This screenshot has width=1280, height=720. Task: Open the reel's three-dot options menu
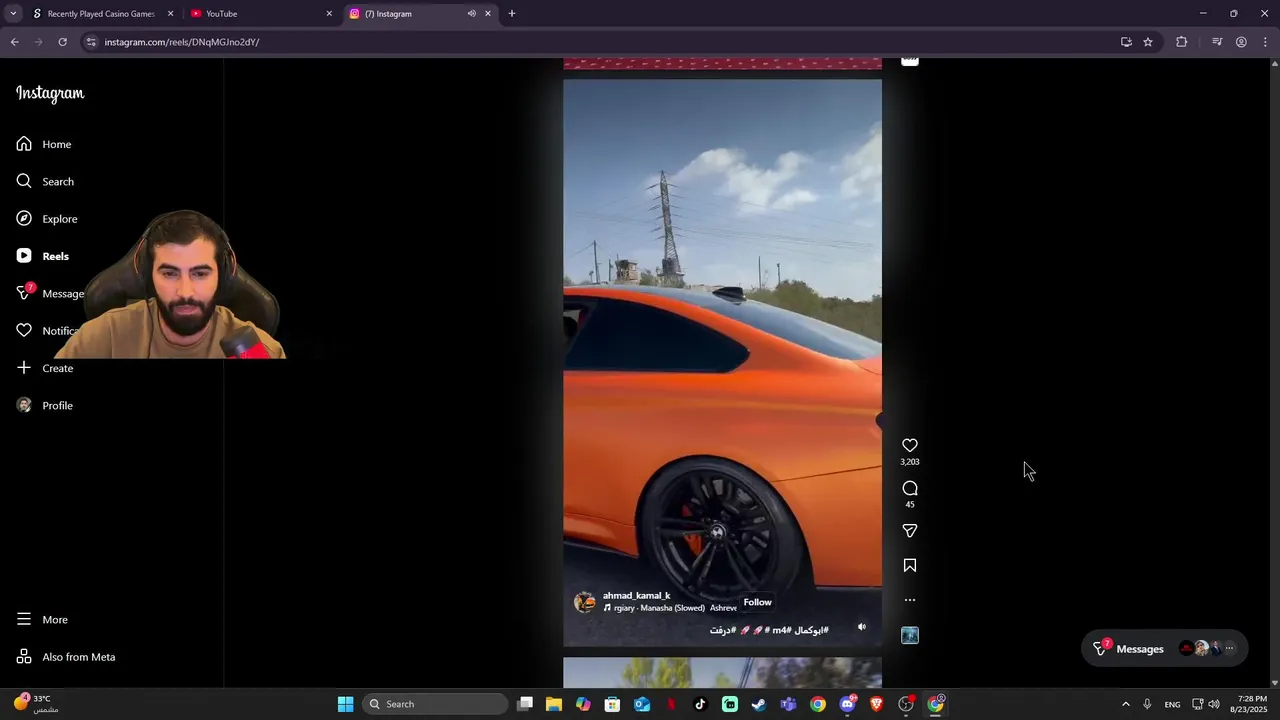click(909, 600)
